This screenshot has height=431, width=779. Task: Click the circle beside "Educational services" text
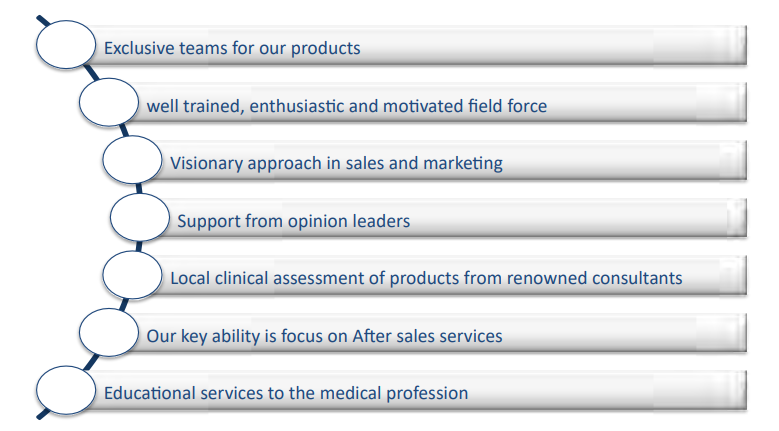coord(69,392)
